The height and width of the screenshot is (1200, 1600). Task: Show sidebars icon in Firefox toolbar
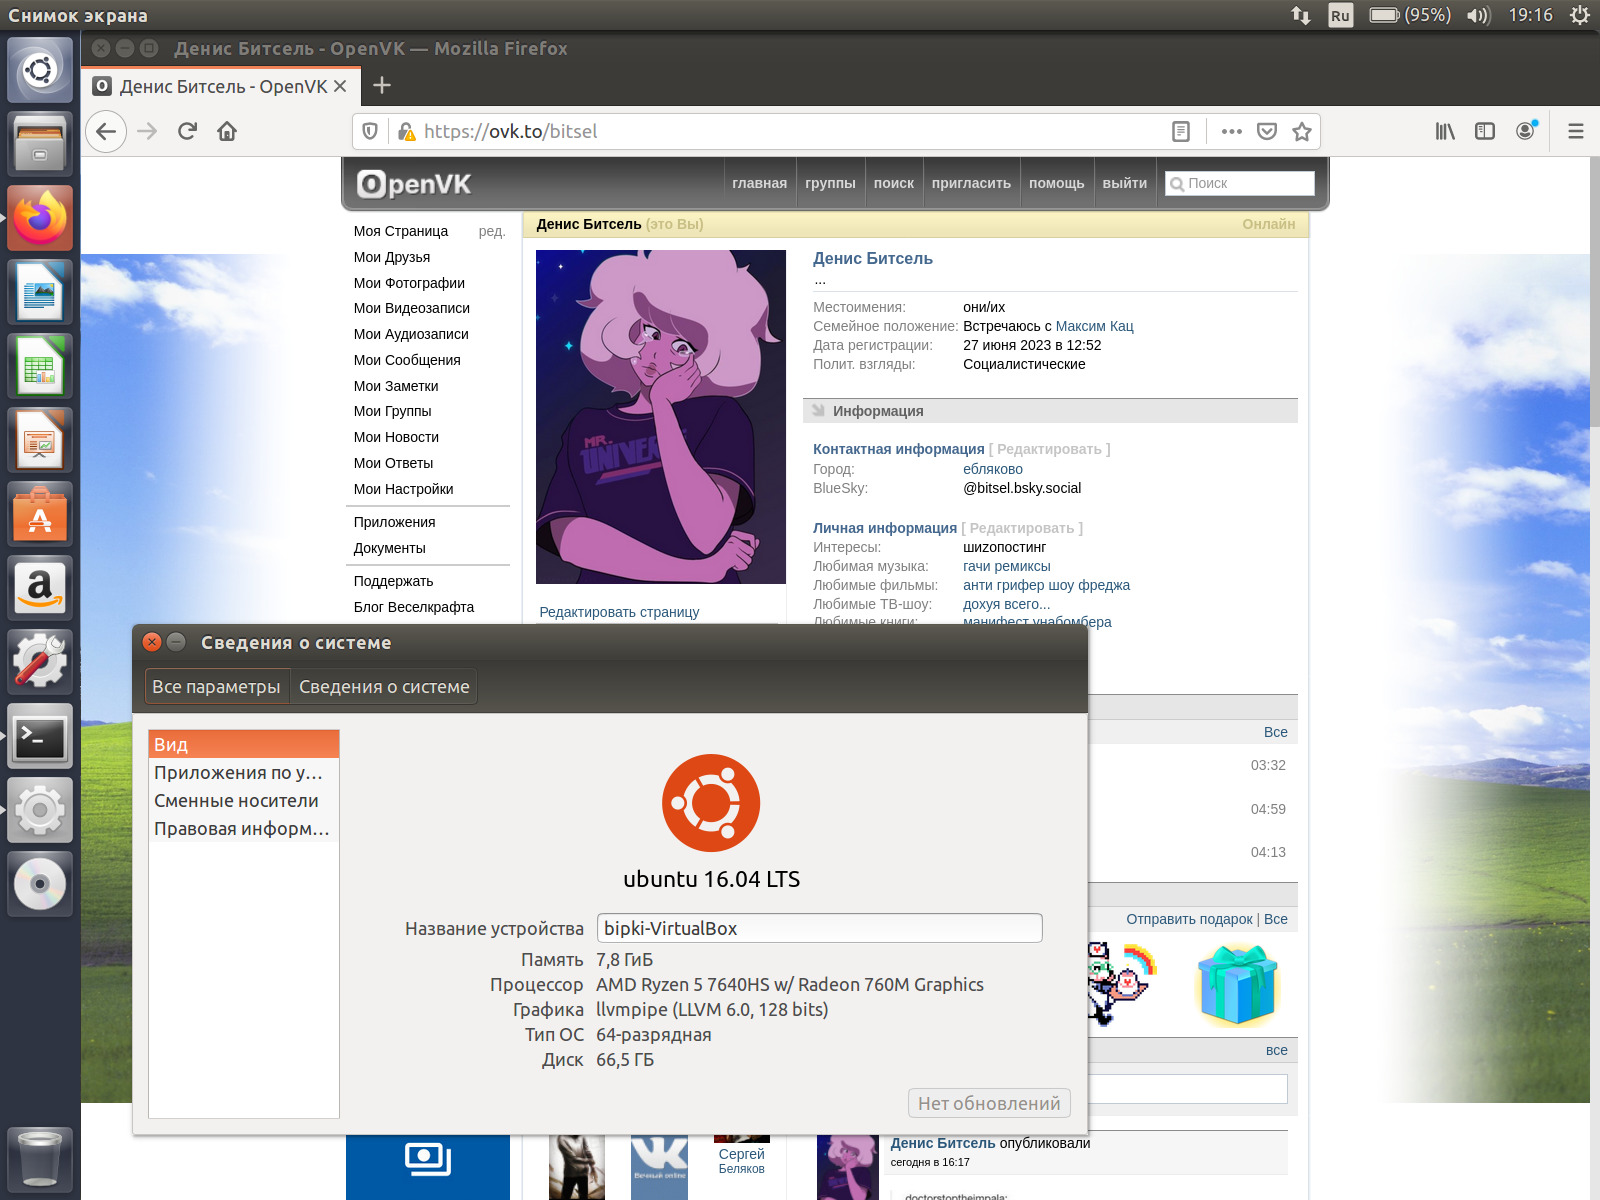1485,131
